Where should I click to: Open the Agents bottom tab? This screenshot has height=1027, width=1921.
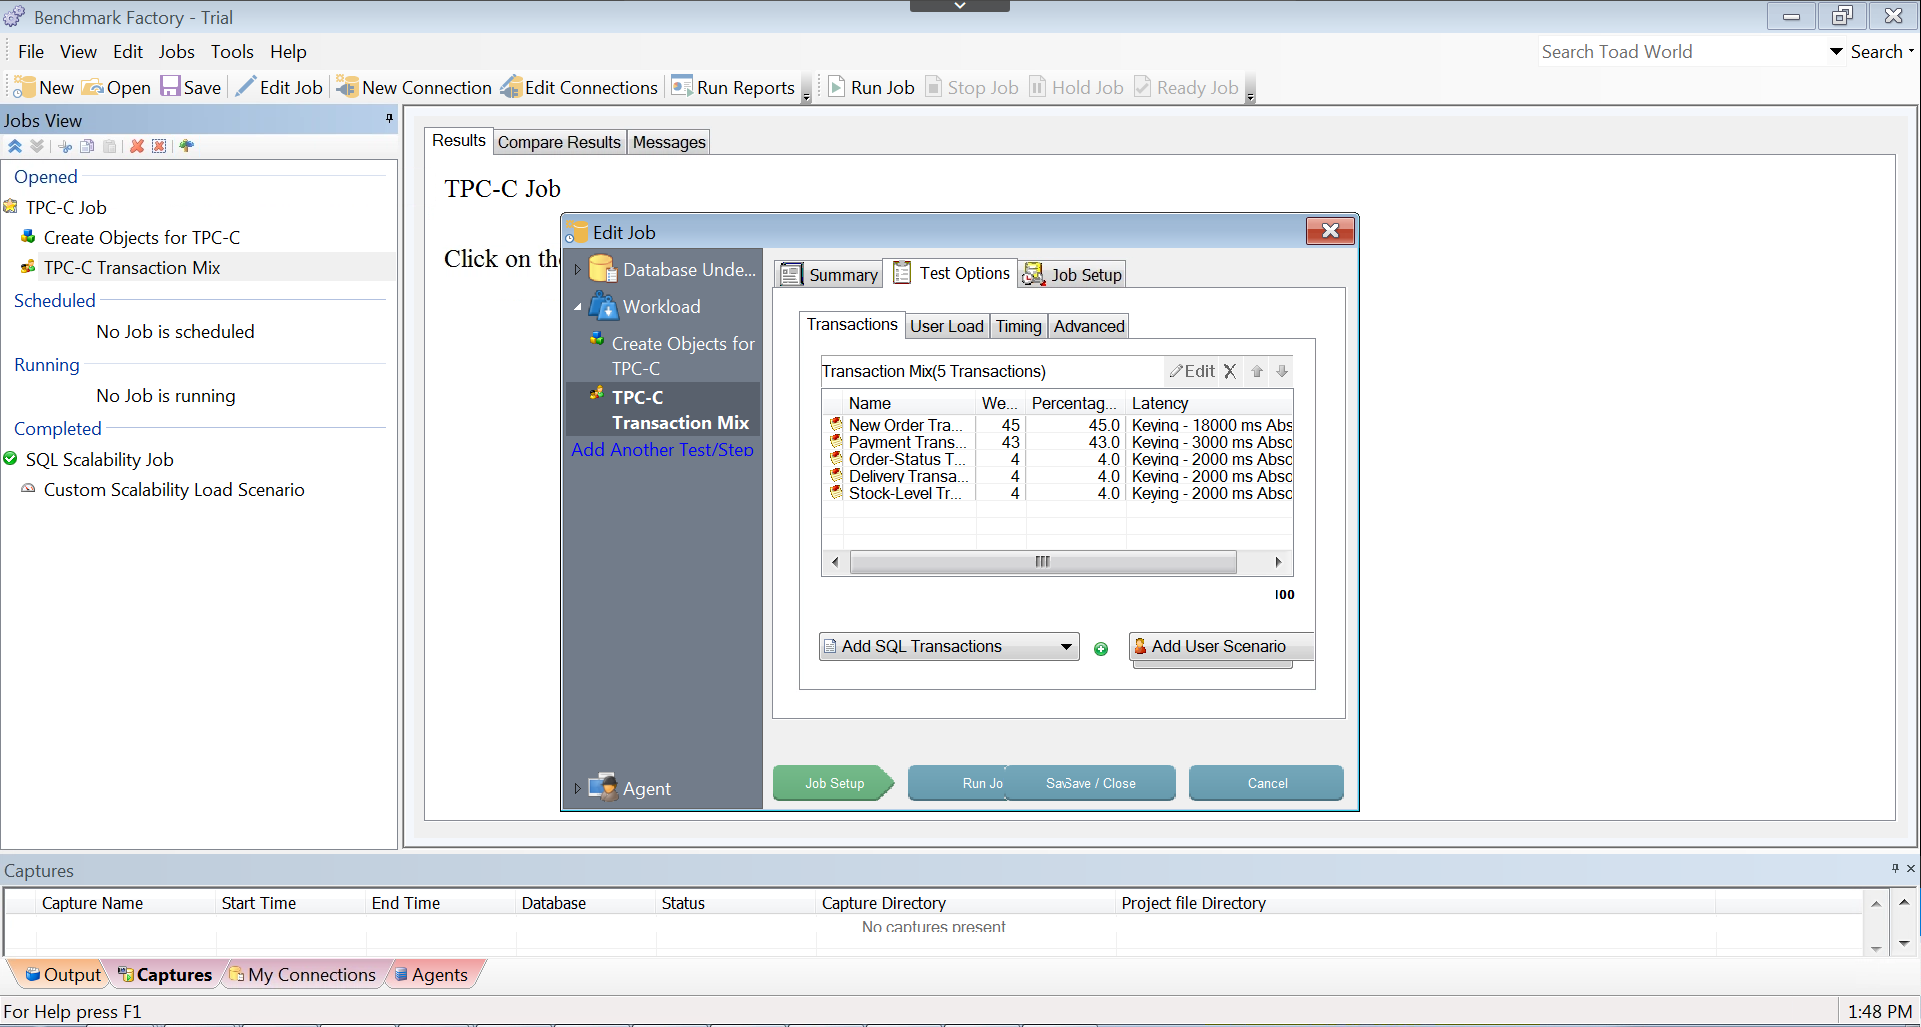point(431,975)
